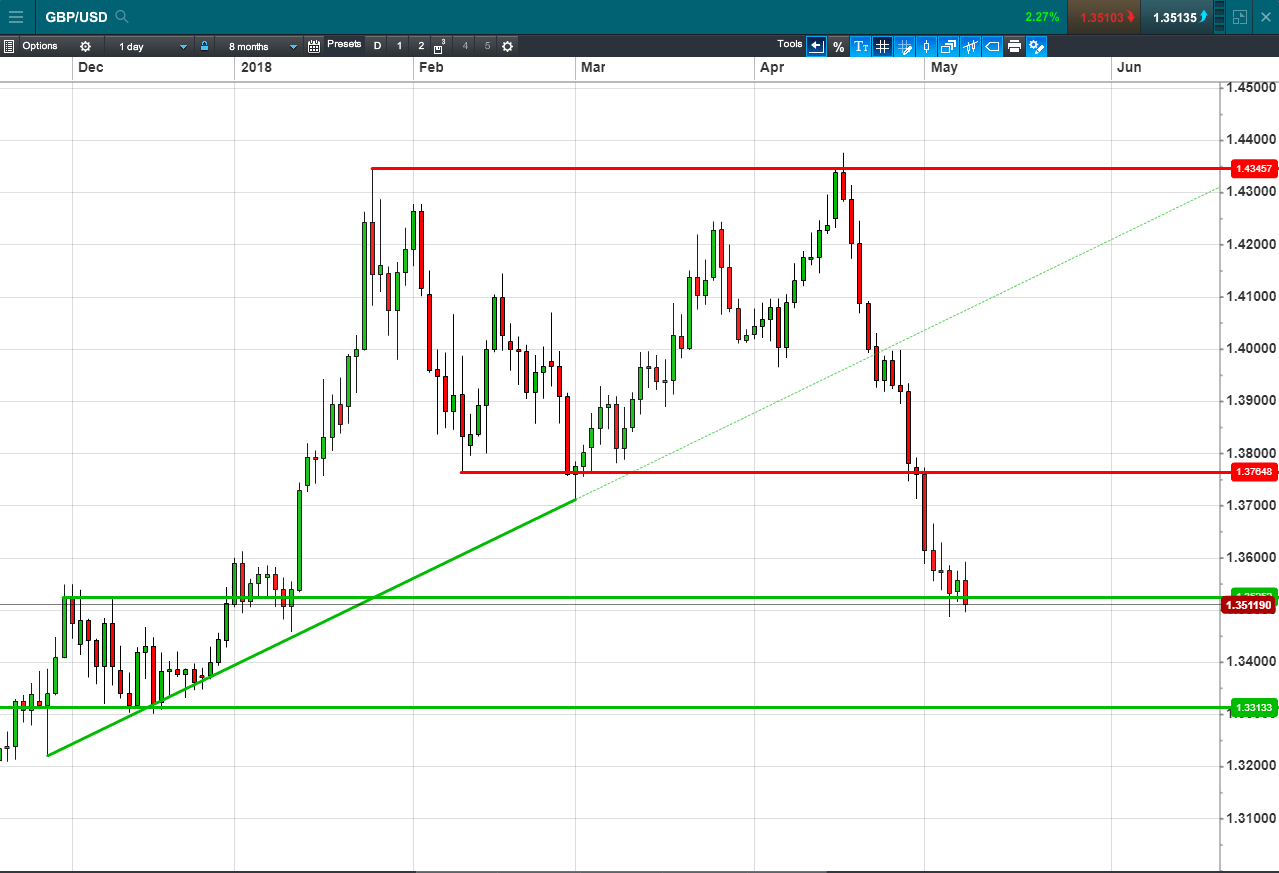Click the Presets label
Image resolution: width=1279 pixels, height=873 pixels.
(x=344, y=44)
